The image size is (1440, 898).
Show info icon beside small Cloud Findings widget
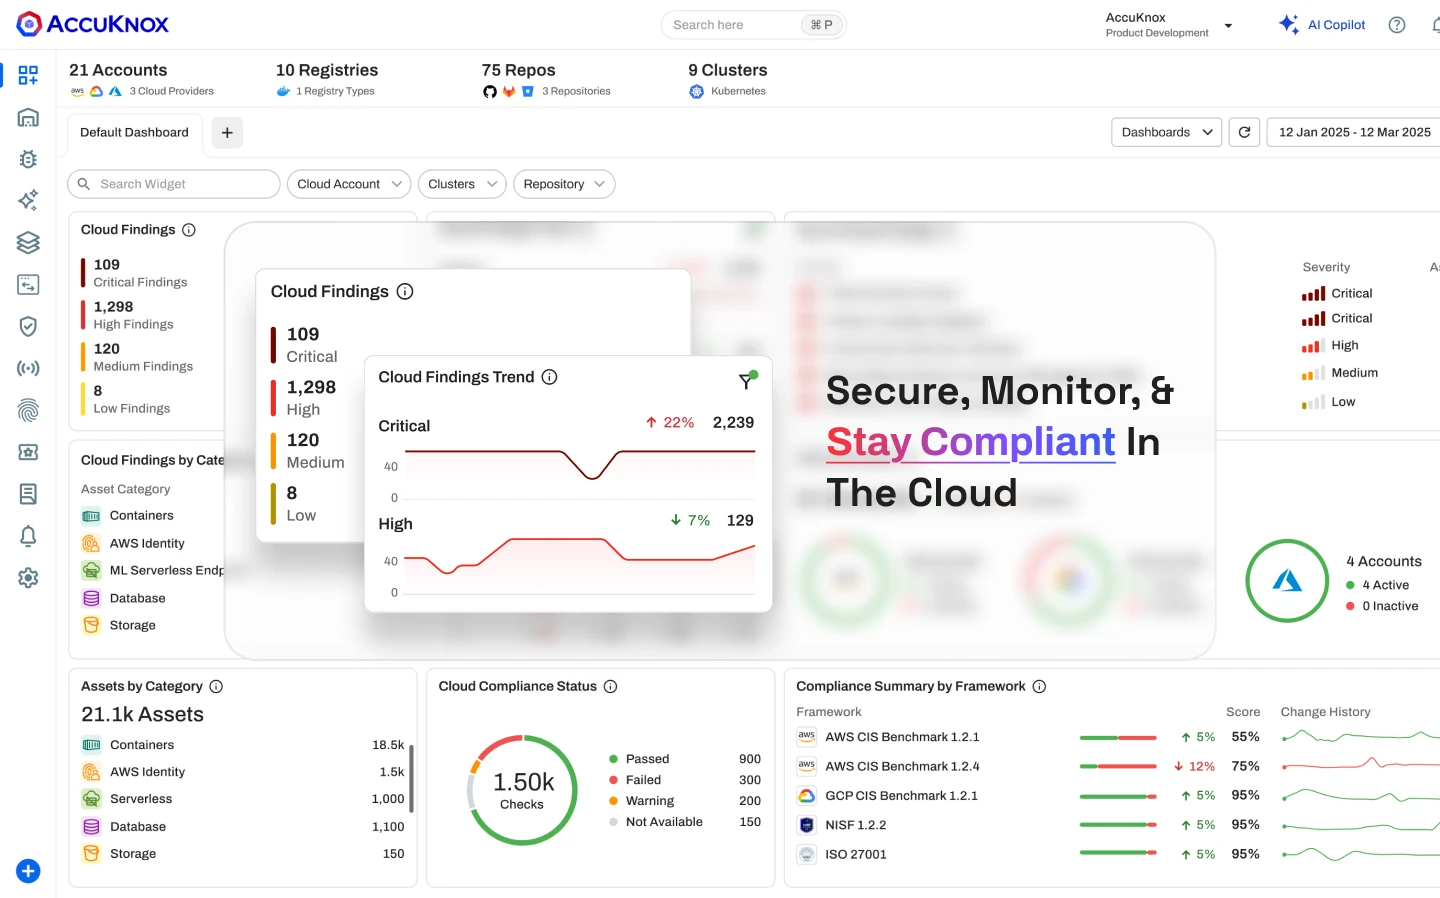pyautogui.click(x=189, y=230)
